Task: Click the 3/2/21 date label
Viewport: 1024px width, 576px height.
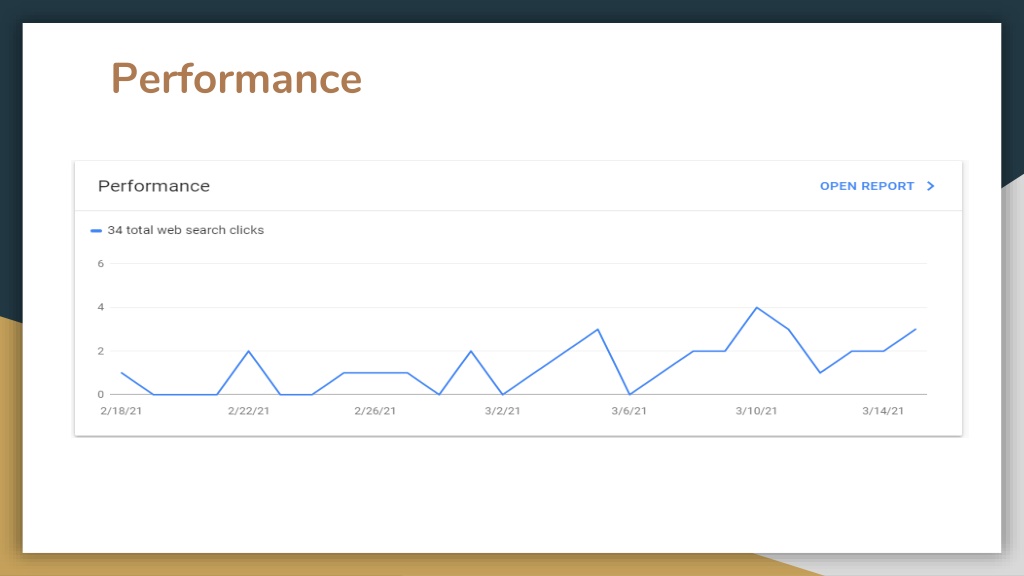Action: [x=502, y=411]
